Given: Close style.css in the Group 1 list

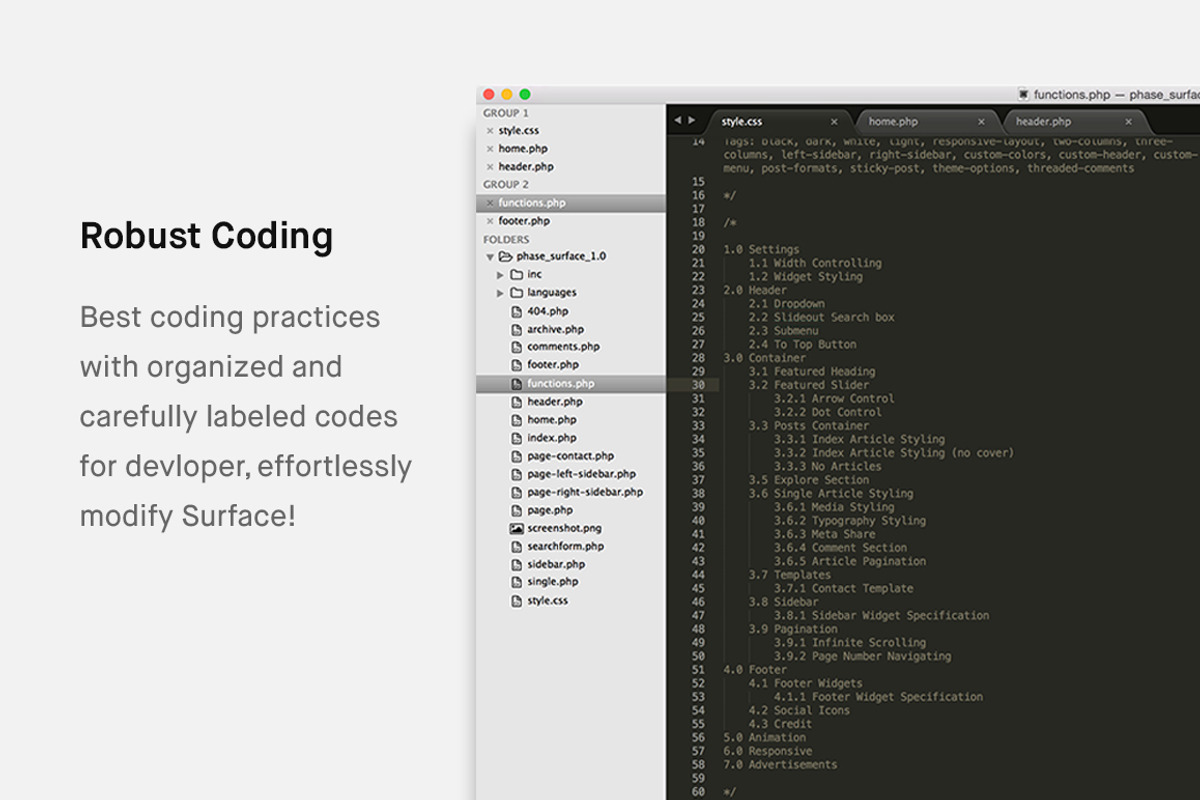Looking at the screenshot, I should click(489, 131).
